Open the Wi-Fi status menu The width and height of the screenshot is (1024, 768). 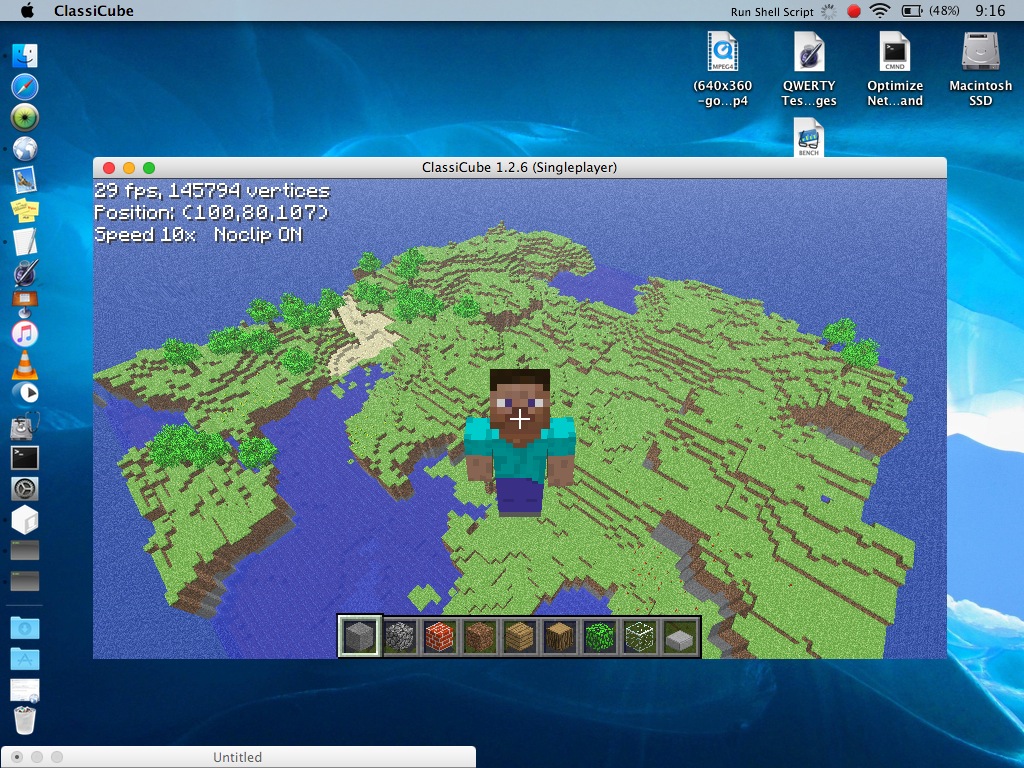coord(880,11)
